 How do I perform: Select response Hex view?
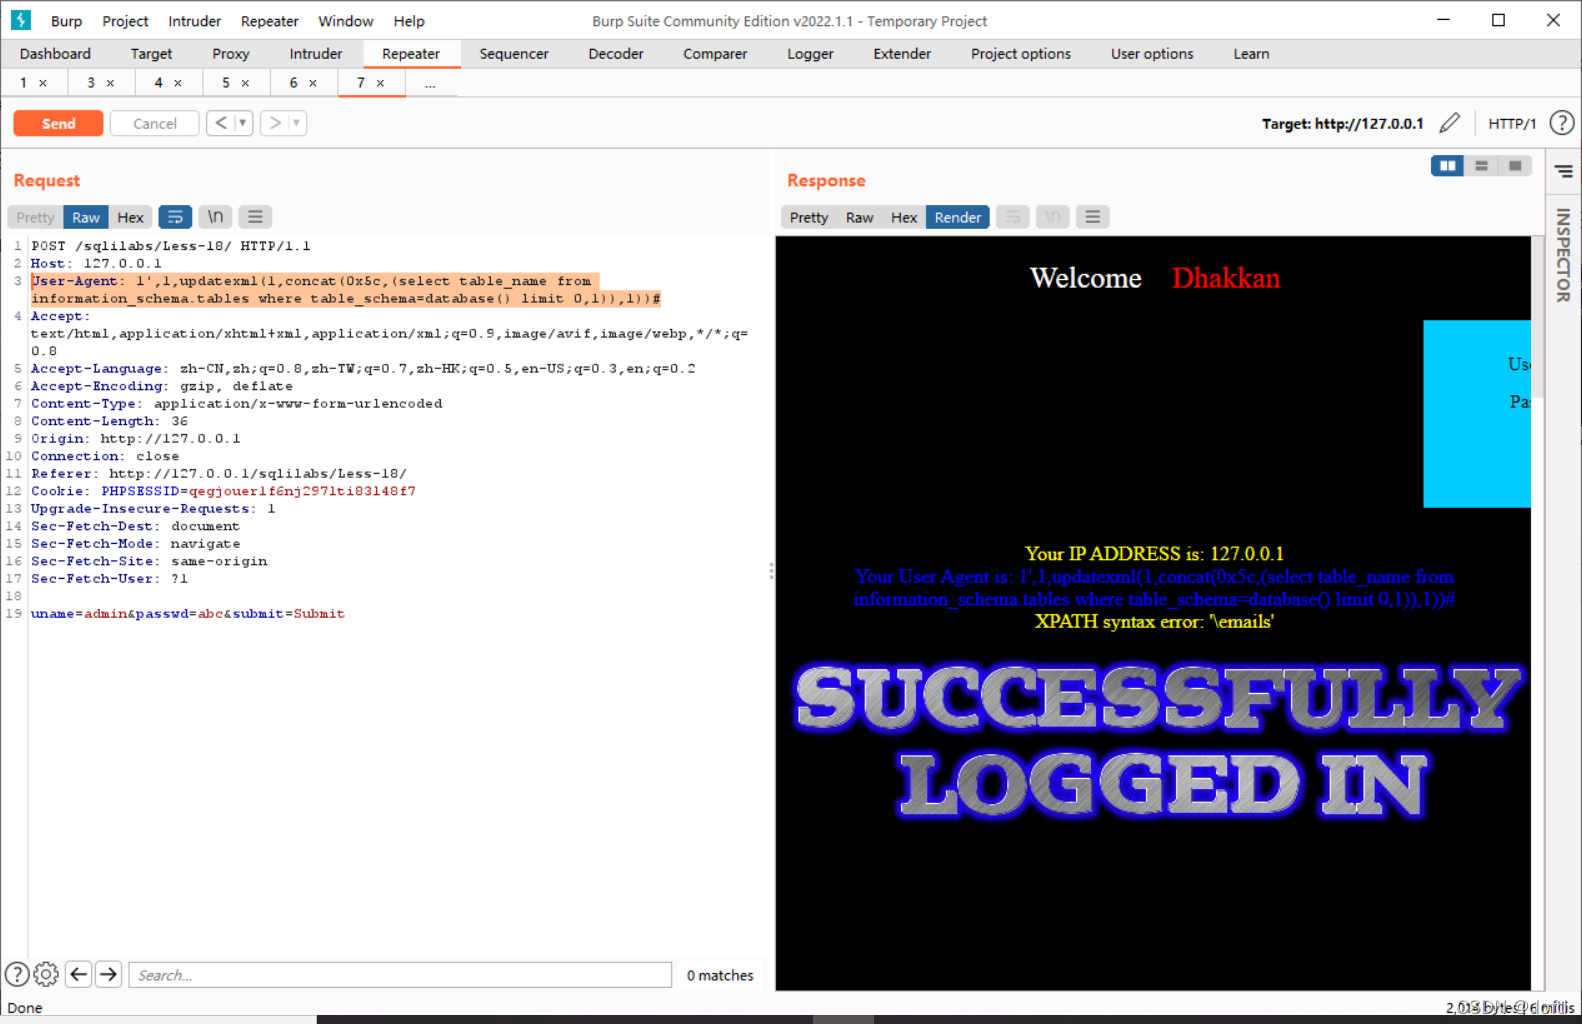[x=904, y=217]
